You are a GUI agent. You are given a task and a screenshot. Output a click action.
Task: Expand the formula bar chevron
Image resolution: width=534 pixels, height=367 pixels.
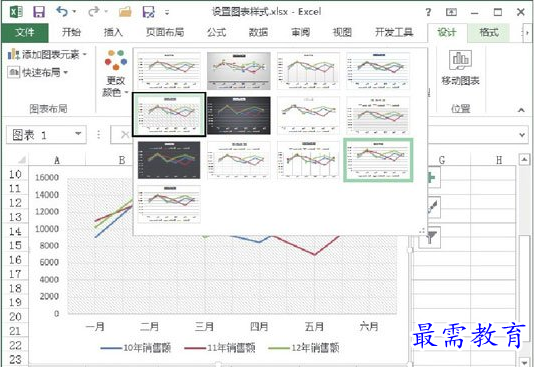[x=522, y=135]
